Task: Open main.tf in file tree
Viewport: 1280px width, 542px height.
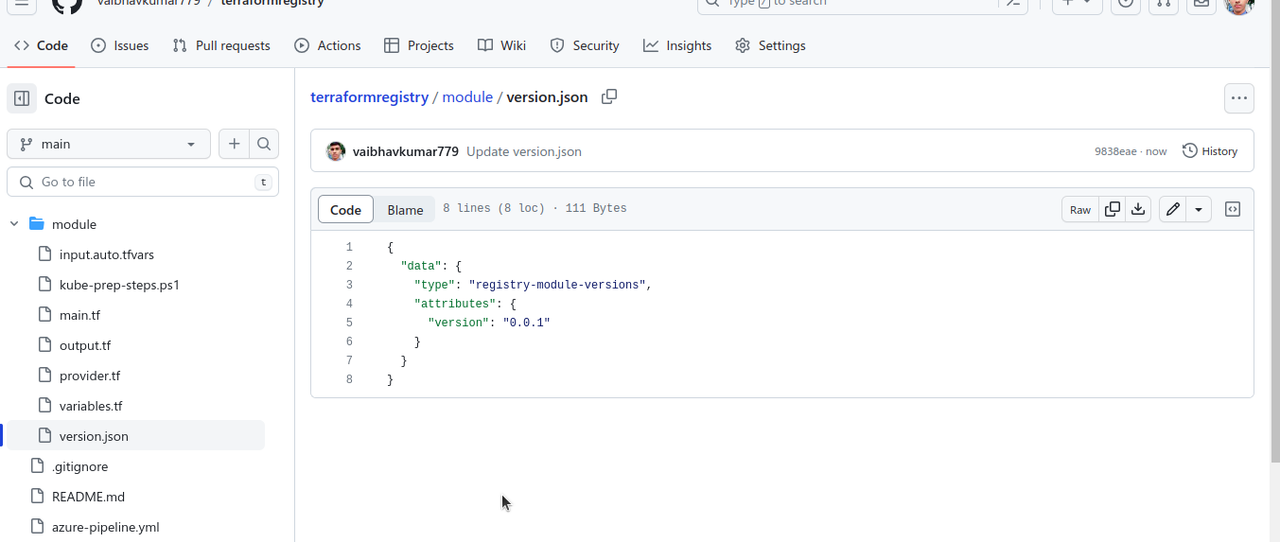Action: [79, 315]
